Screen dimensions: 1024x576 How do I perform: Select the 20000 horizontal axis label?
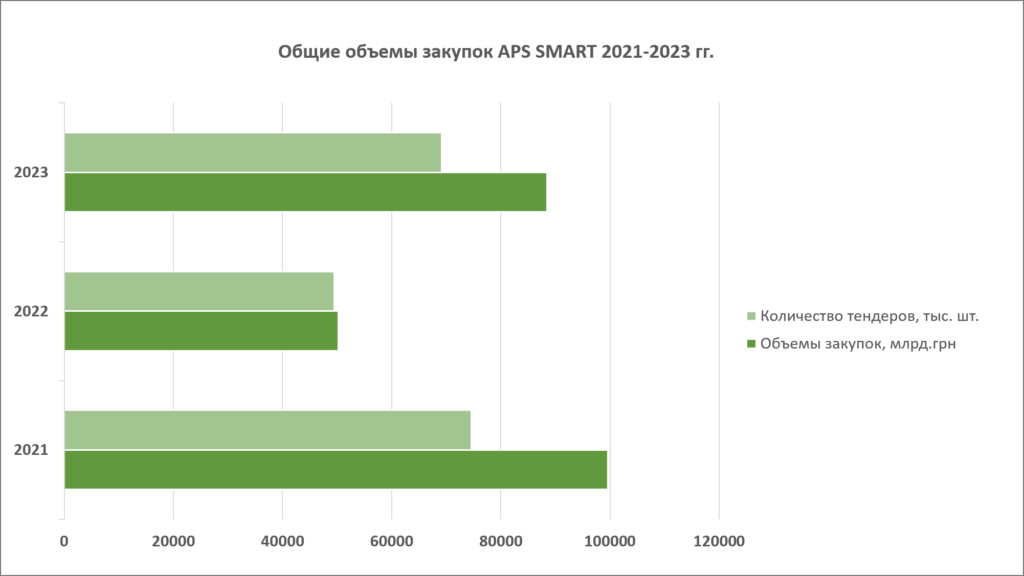click(x=173, y=542)
